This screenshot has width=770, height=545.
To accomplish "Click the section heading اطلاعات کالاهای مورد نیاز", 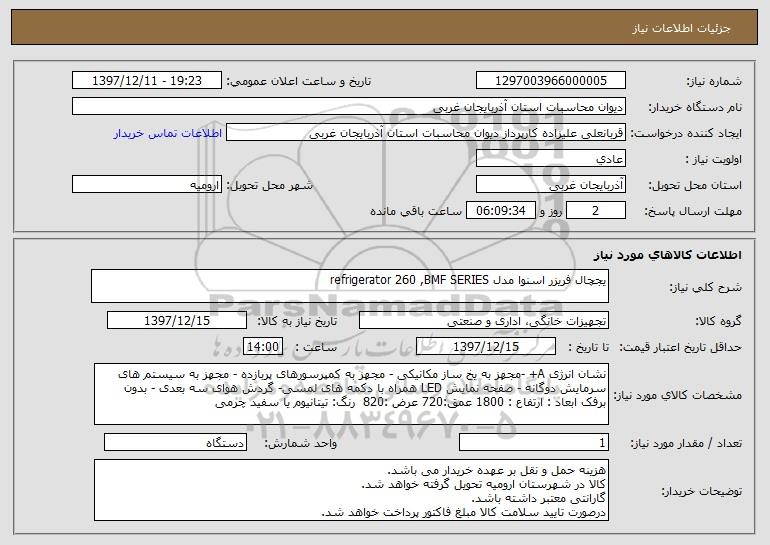I will (x=667, y=255).
